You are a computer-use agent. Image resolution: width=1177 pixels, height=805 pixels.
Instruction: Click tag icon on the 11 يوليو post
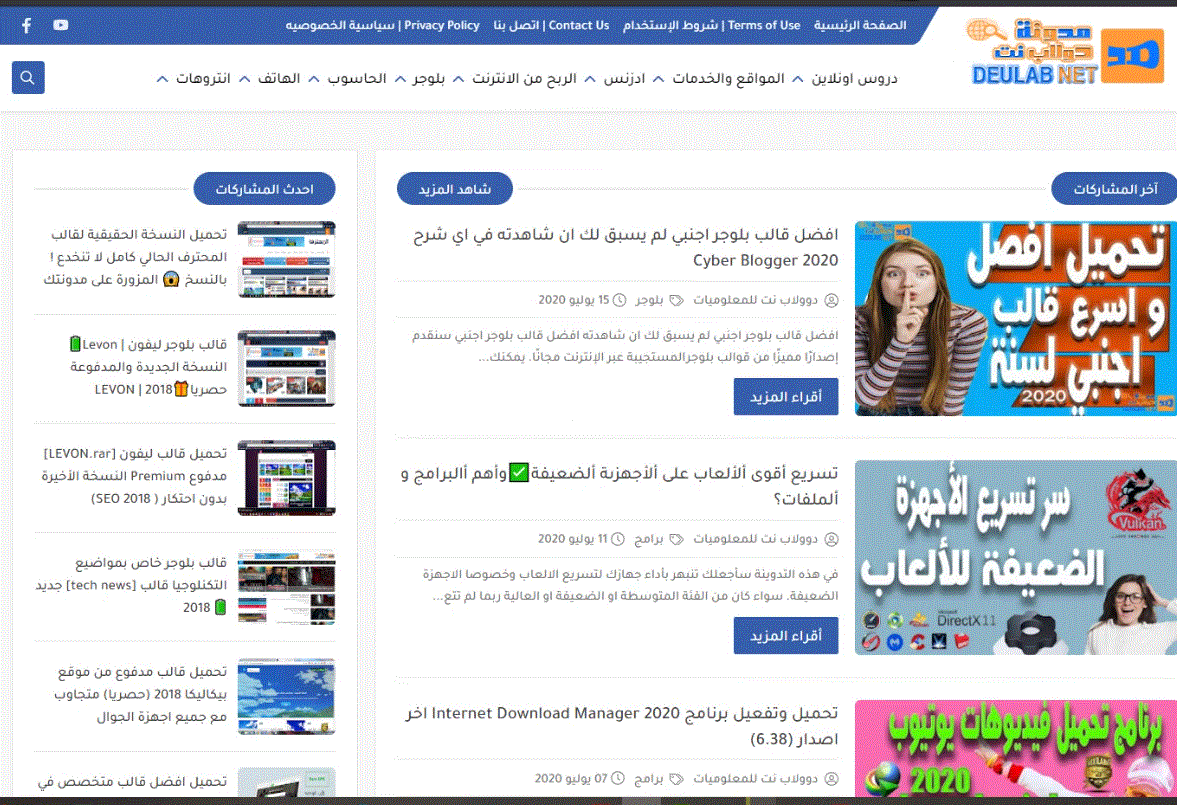[676, 539]
